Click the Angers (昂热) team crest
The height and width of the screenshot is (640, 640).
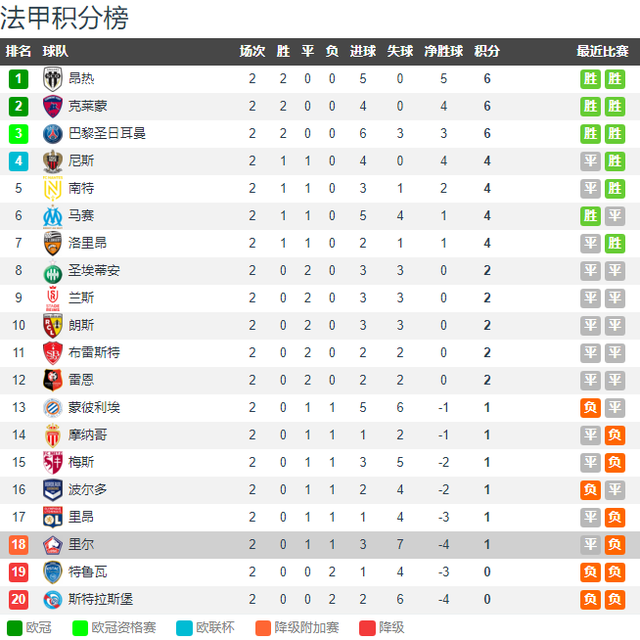point(53,79)
